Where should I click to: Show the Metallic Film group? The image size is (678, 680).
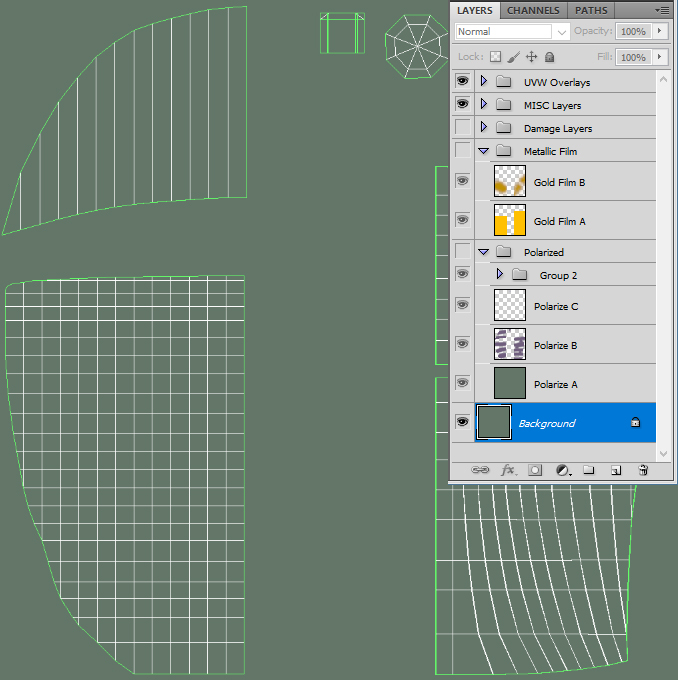coord(463,150)
